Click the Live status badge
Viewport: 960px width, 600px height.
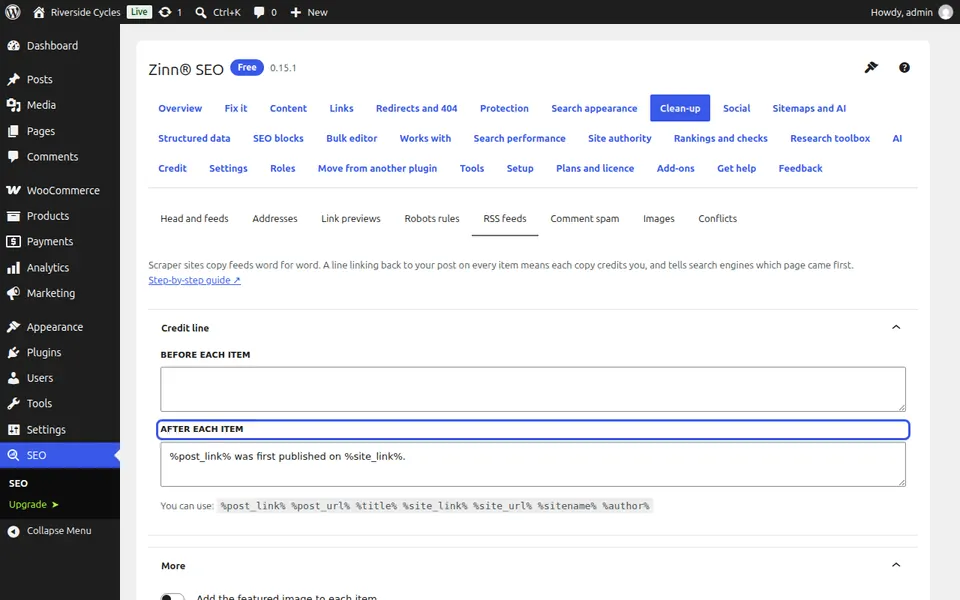[139, 12]
